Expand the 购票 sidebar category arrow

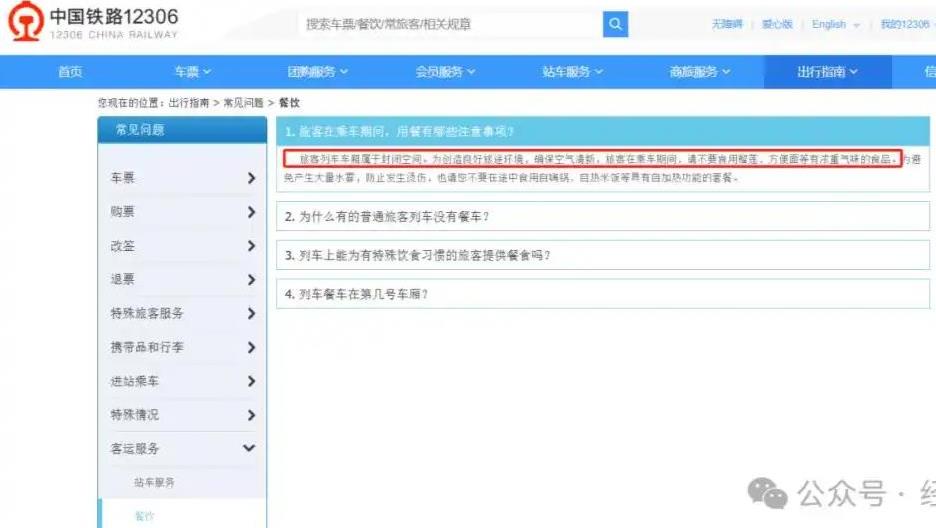point(250,212)
